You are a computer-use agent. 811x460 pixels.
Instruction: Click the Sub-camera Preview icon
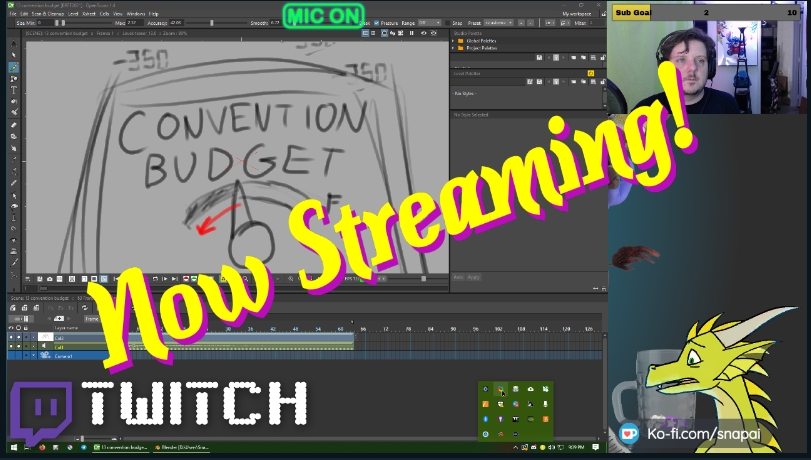(433, 33)
